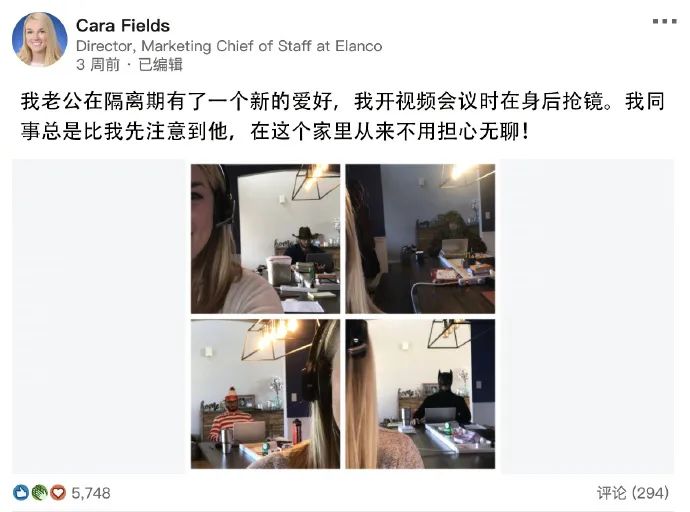
Task: Click the first line of the post text
Action: [x=342, y=101]
